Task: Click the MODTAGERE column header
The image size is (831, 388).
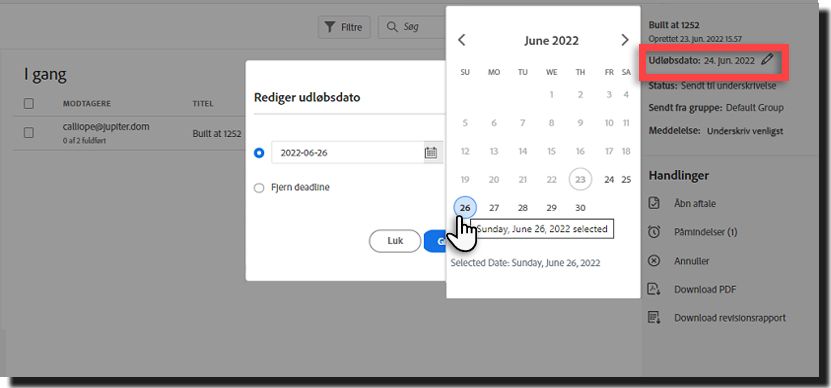Action: [x=87, y=103]
